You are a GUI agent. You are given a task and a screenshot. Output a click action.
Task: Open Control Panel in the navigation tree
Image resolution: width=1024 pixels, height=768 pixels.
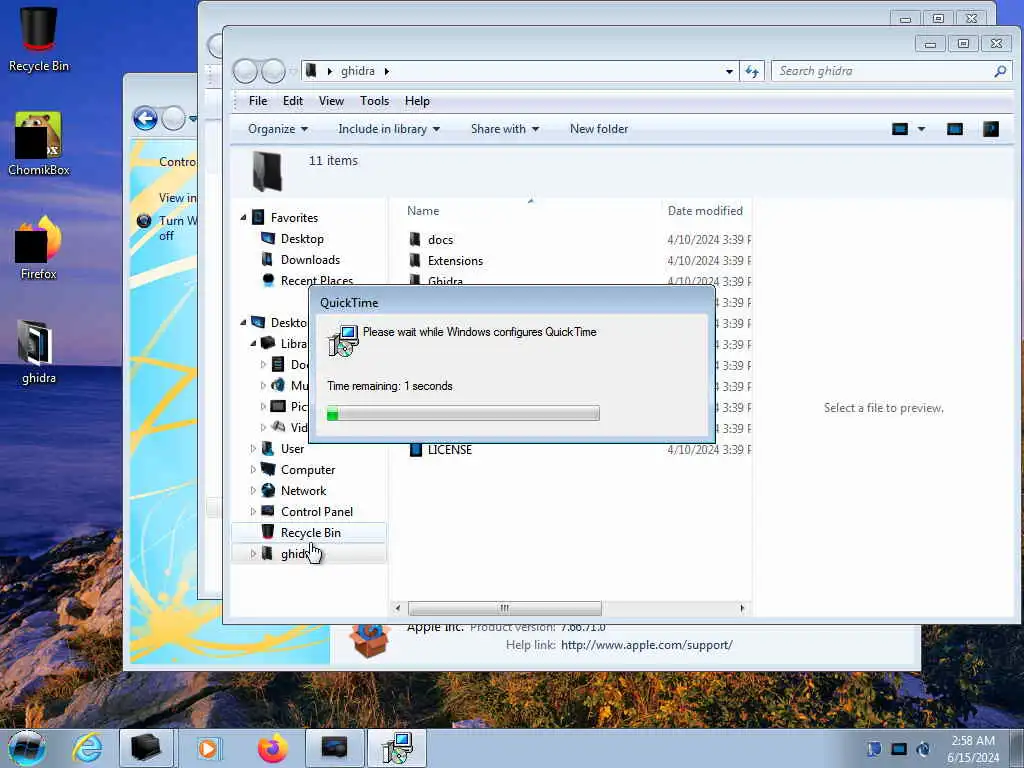(317, 511)
